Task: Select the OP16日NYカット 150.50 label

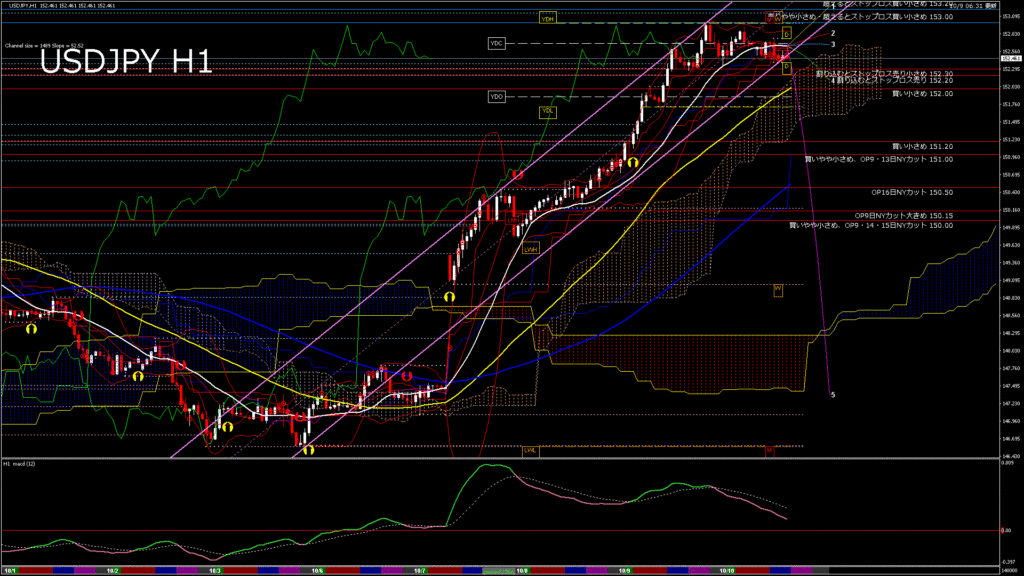Action: (911, 192)
